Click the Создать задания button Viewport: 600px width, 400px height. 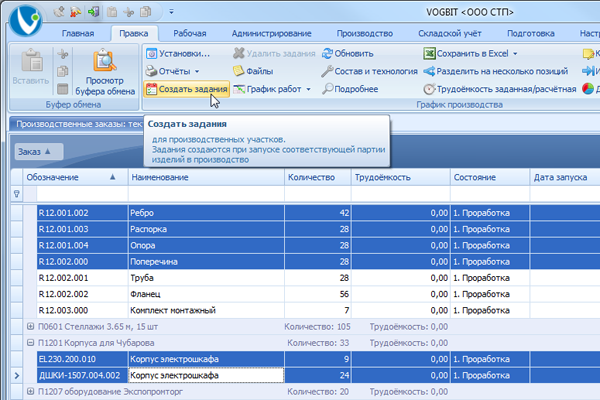187,89
